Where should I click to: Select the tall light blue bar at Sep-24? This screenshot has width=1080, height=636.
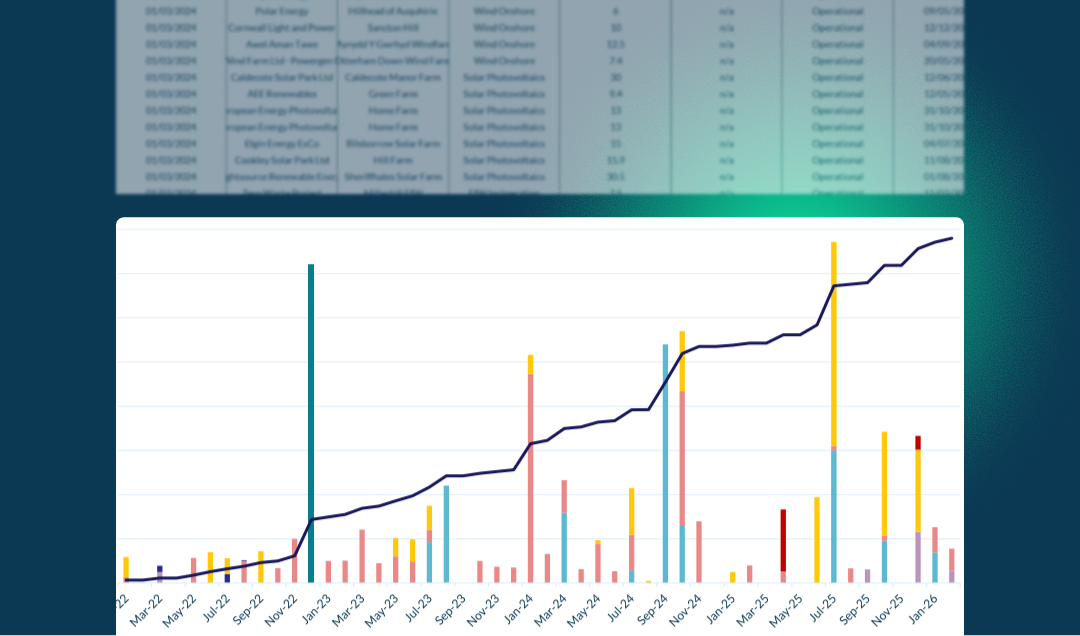pyautogui.click(x=665, y=463)
